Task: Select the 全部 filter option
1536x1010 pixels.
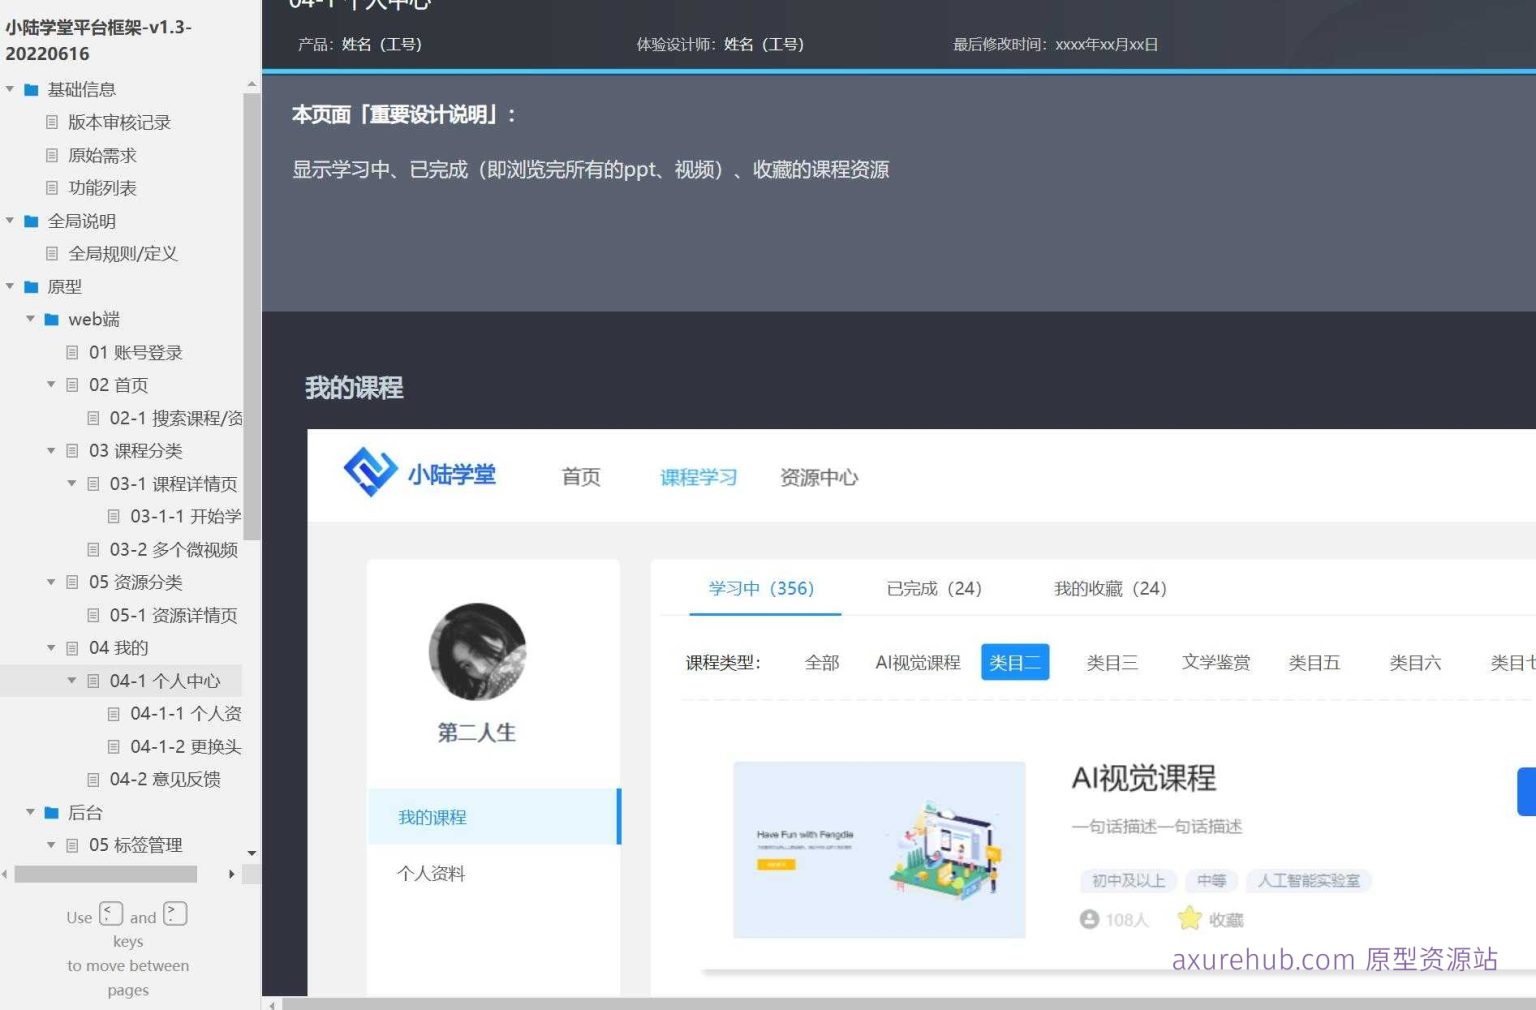Action: click(822, 662)
